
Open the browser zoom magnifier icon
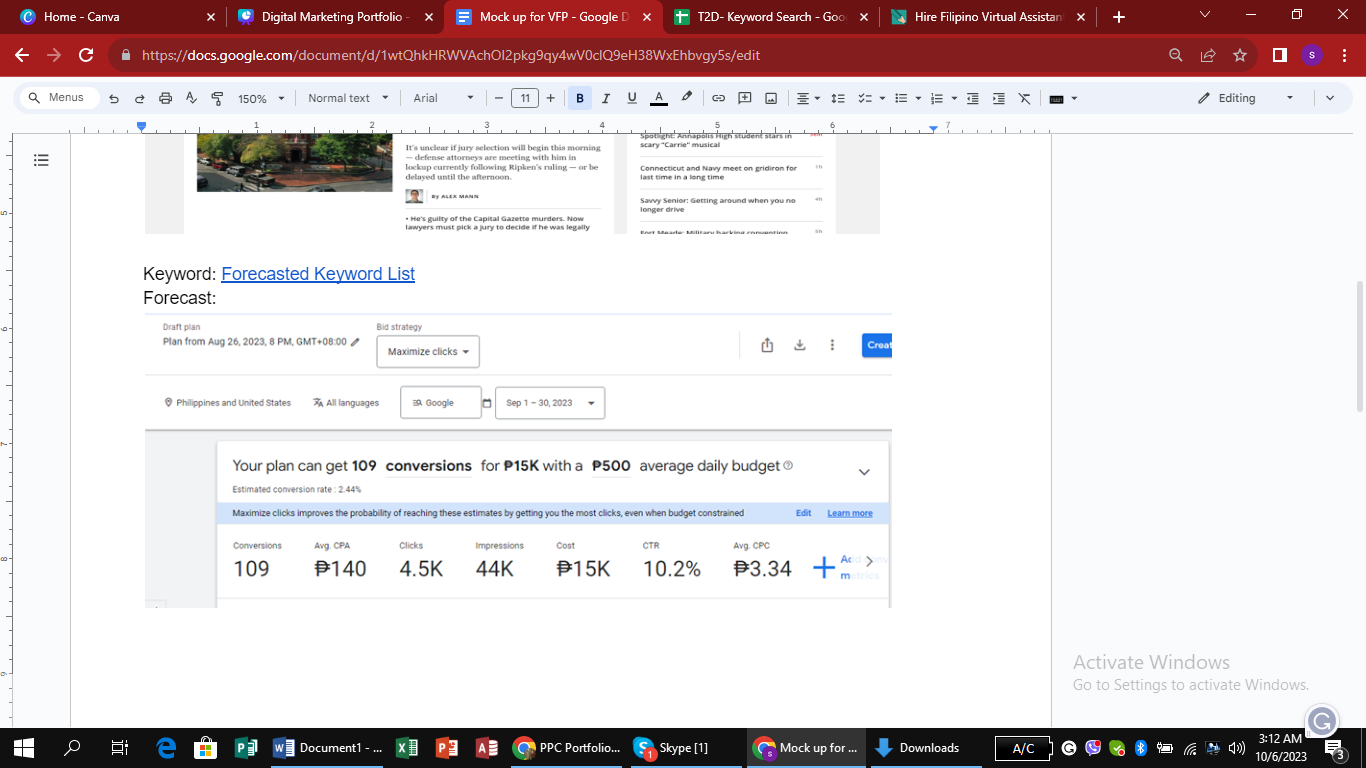pos(1176,56)
